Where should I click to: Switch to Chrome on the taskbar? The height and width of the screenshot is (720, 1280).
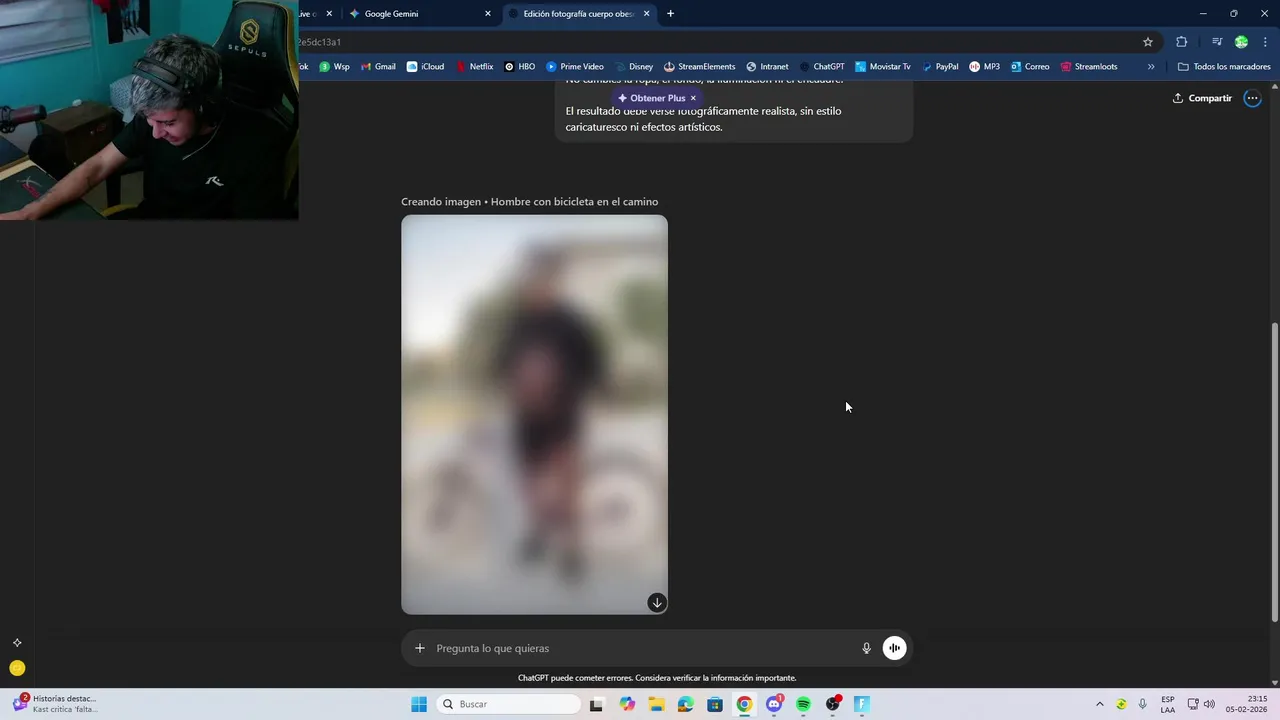click(744, 704)
